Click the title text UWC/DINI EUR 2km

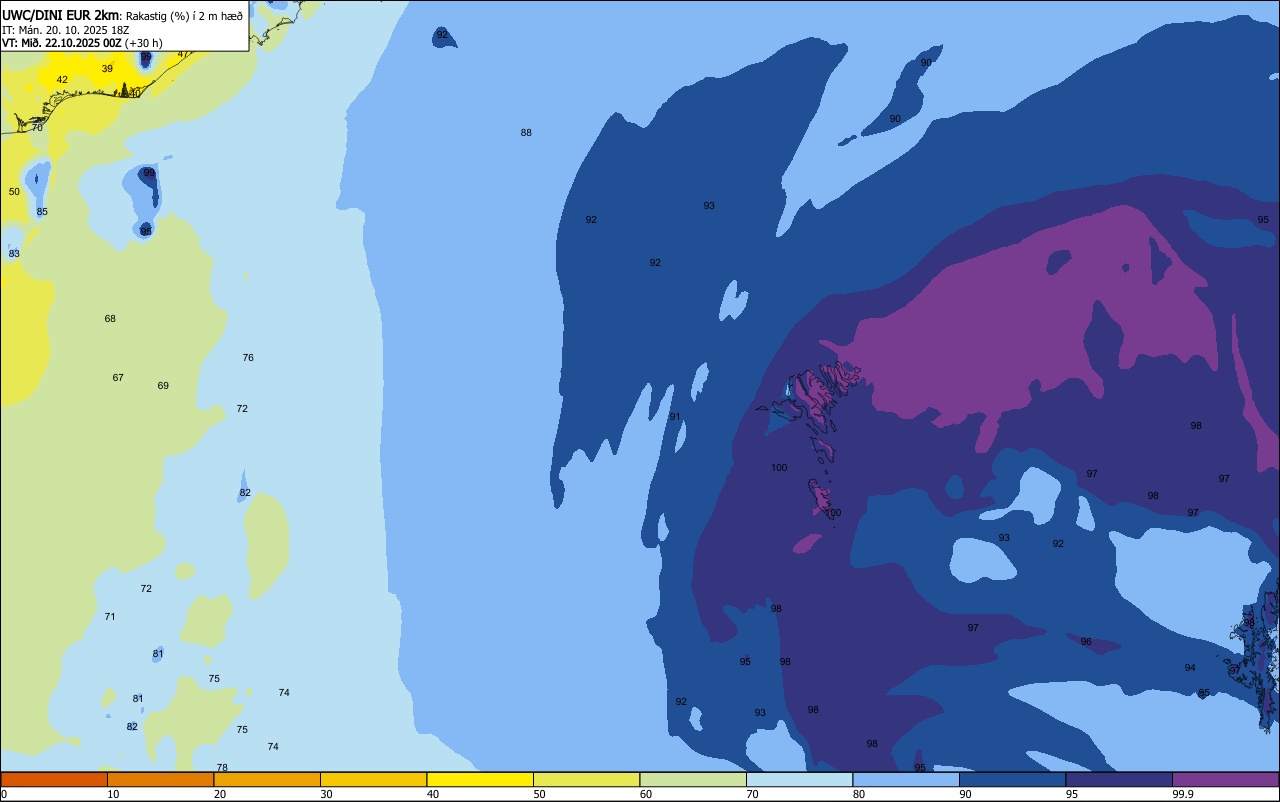point(61,15)
